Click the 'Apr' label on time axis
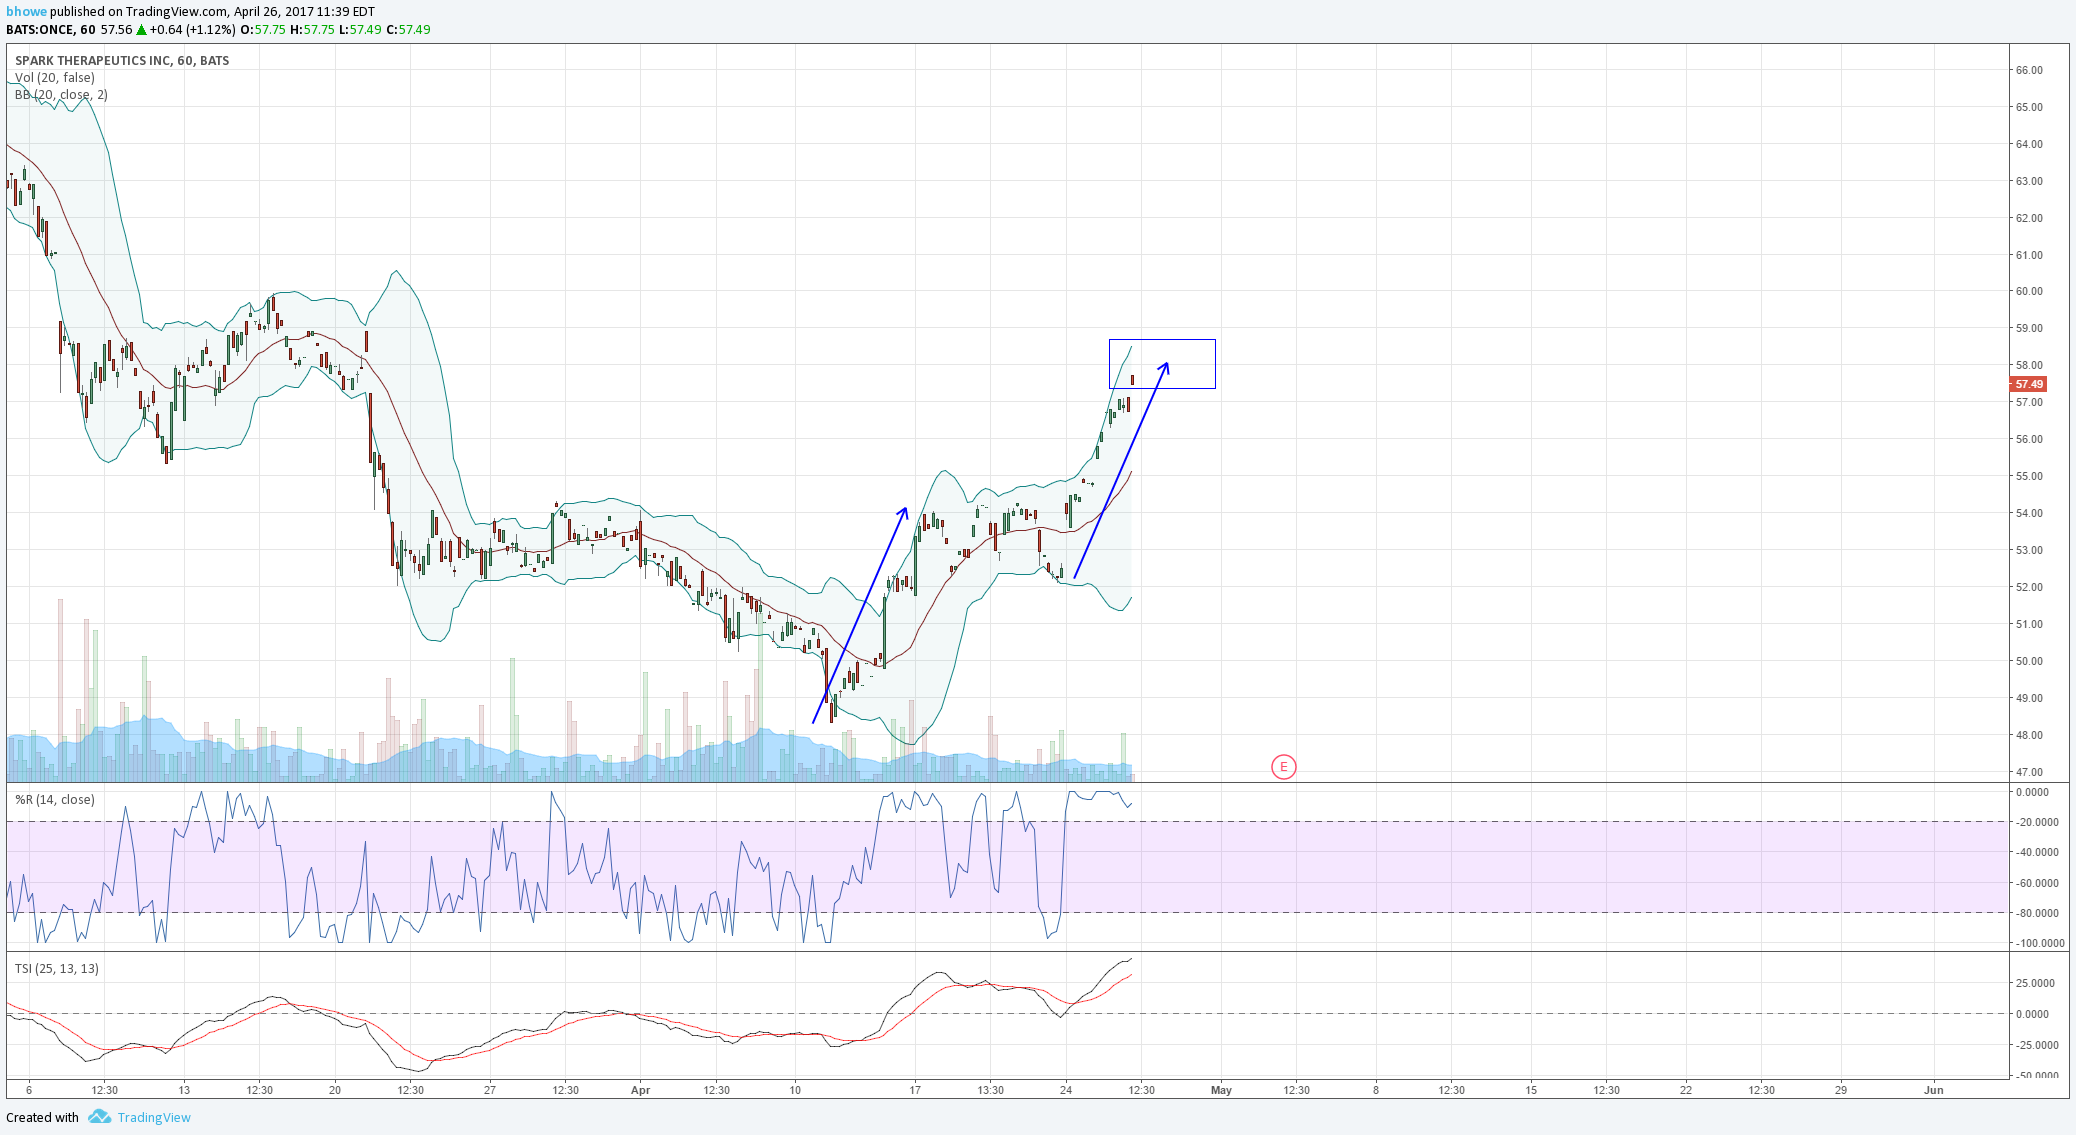The width and height of the screenshot is (2076, 1135). [641, 1090]
